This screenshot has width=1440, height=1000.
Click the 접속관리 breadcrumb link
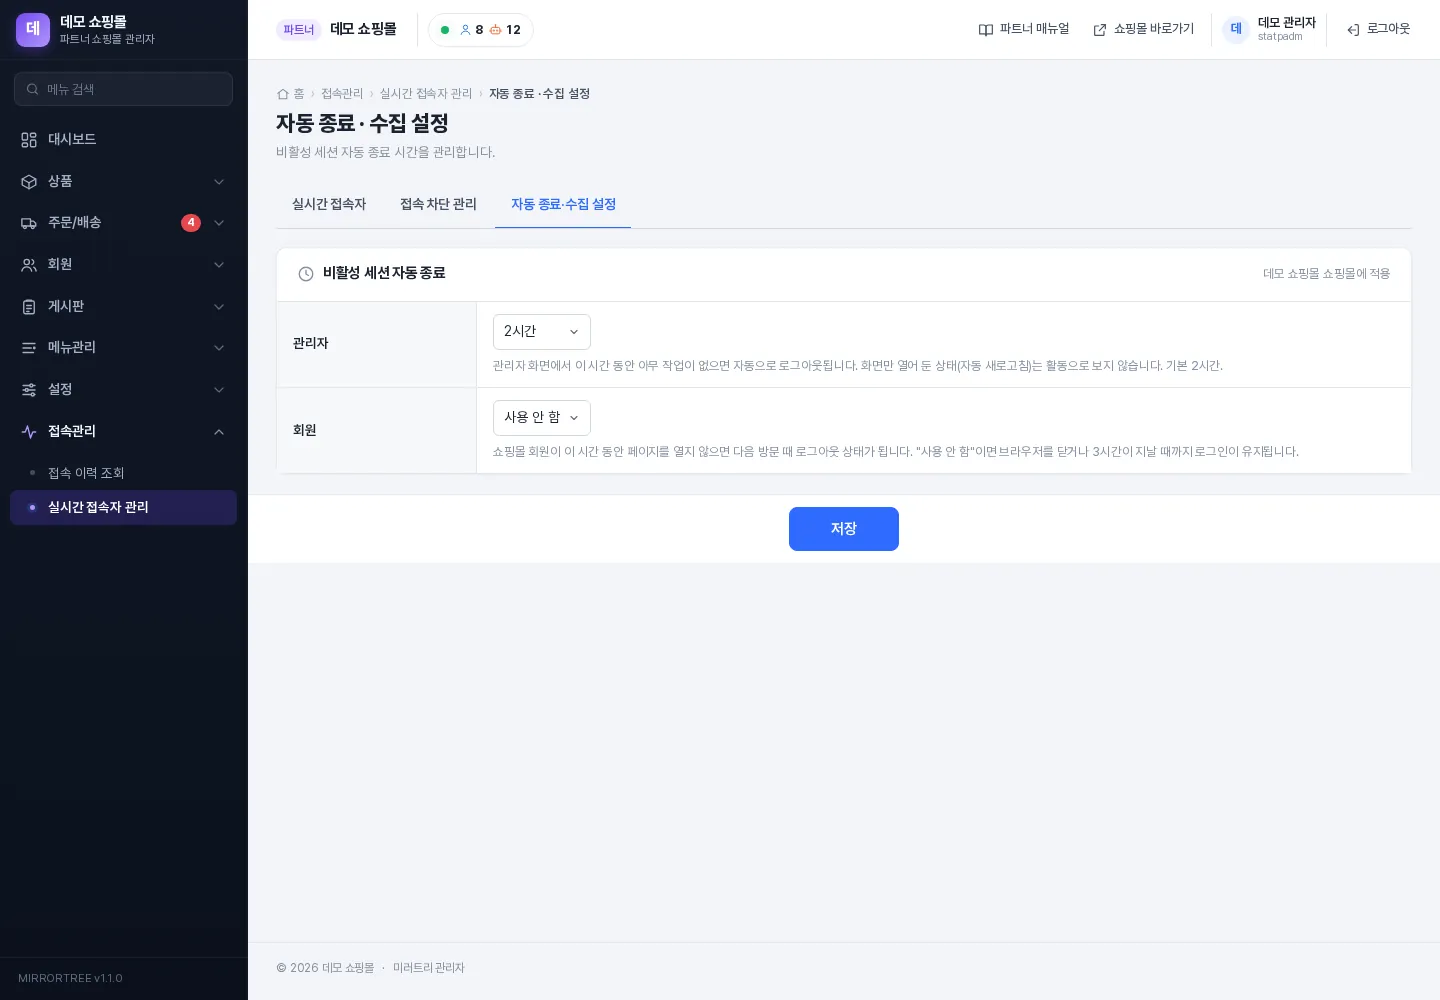click(x=342, y=94)
